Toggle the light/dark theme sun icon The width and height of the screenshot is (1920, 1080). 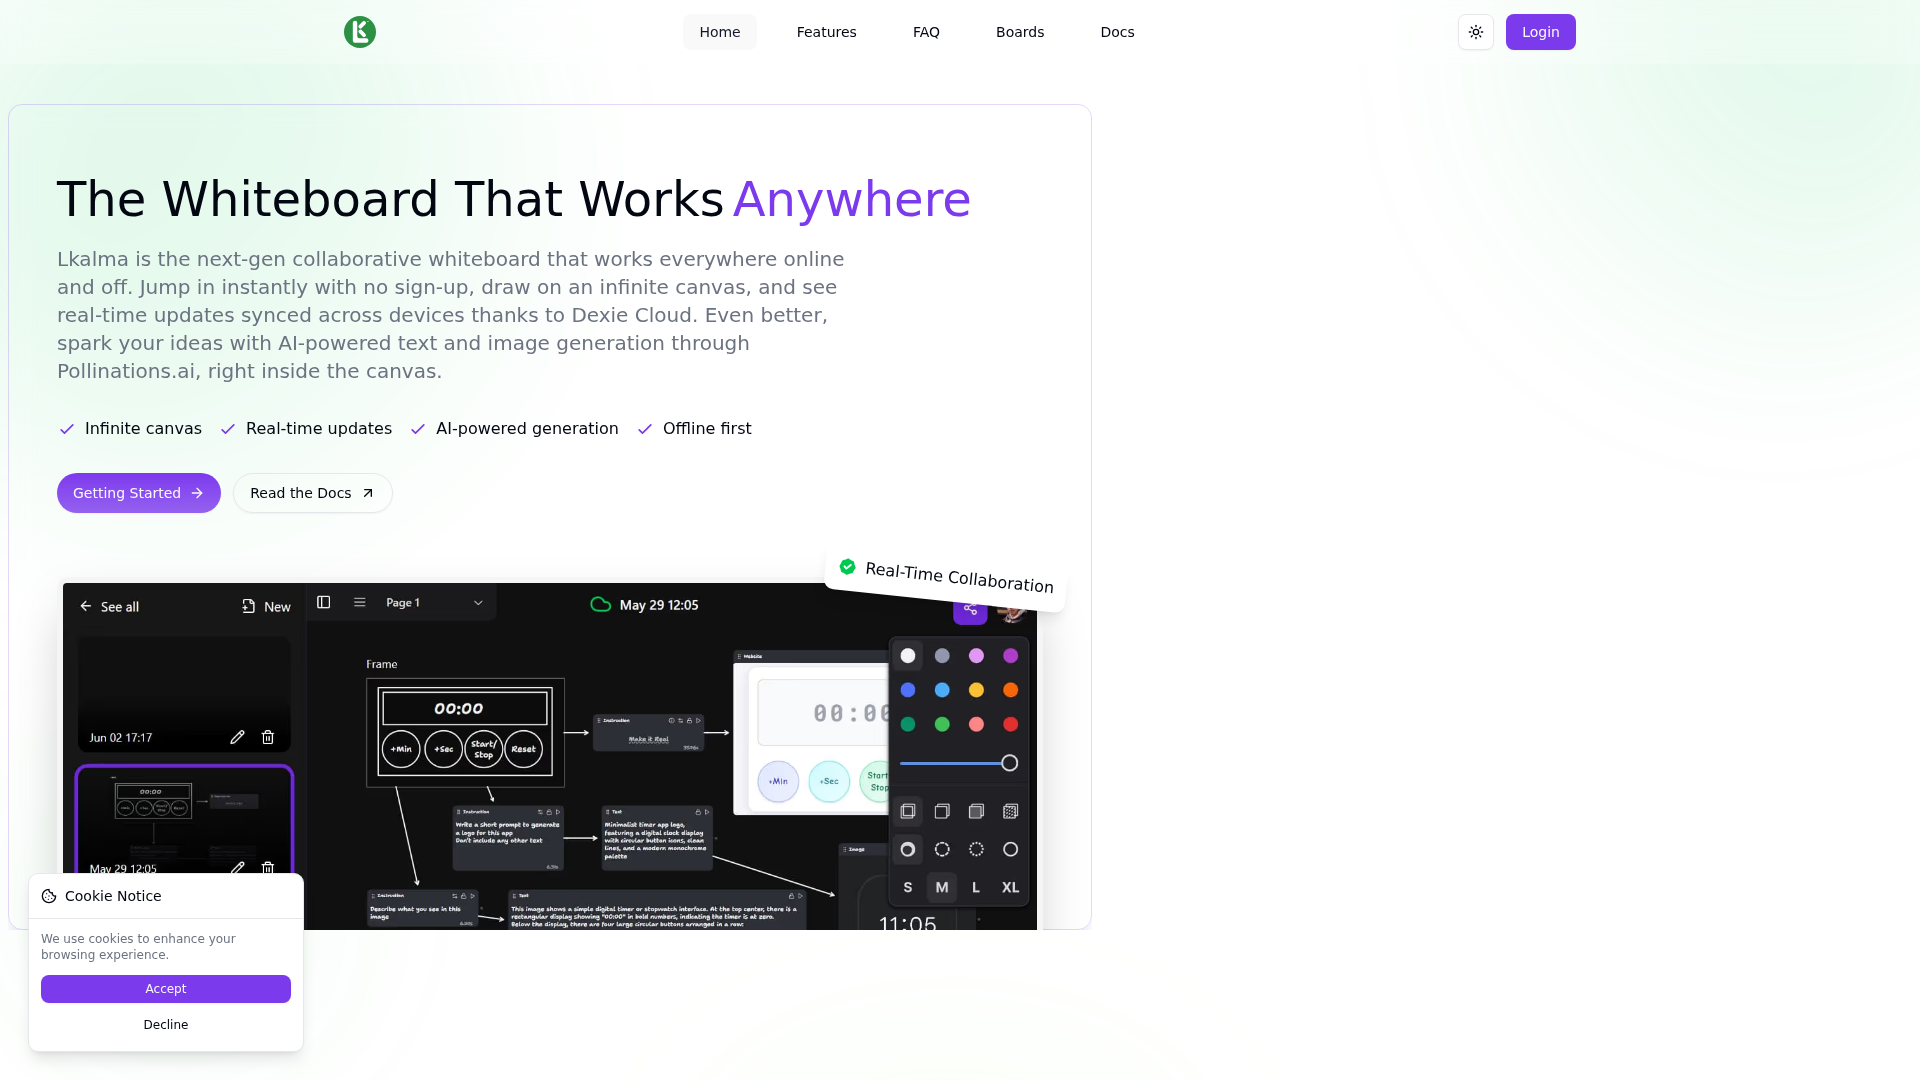[x=1476, y=32]
